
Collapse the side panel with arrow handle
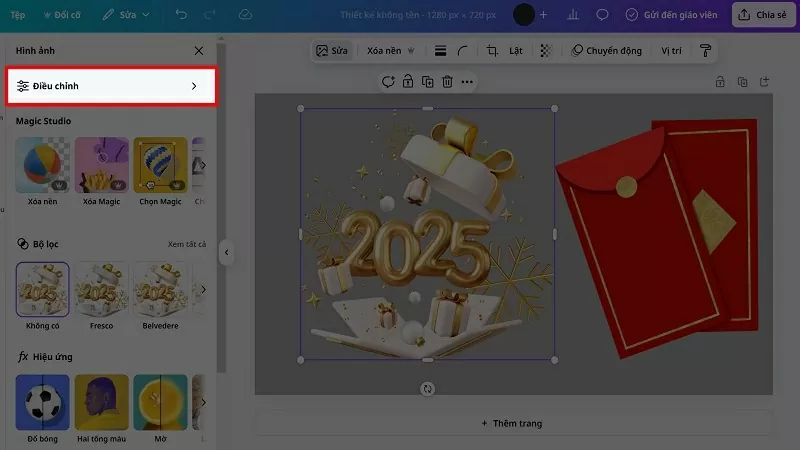point(226,253)
